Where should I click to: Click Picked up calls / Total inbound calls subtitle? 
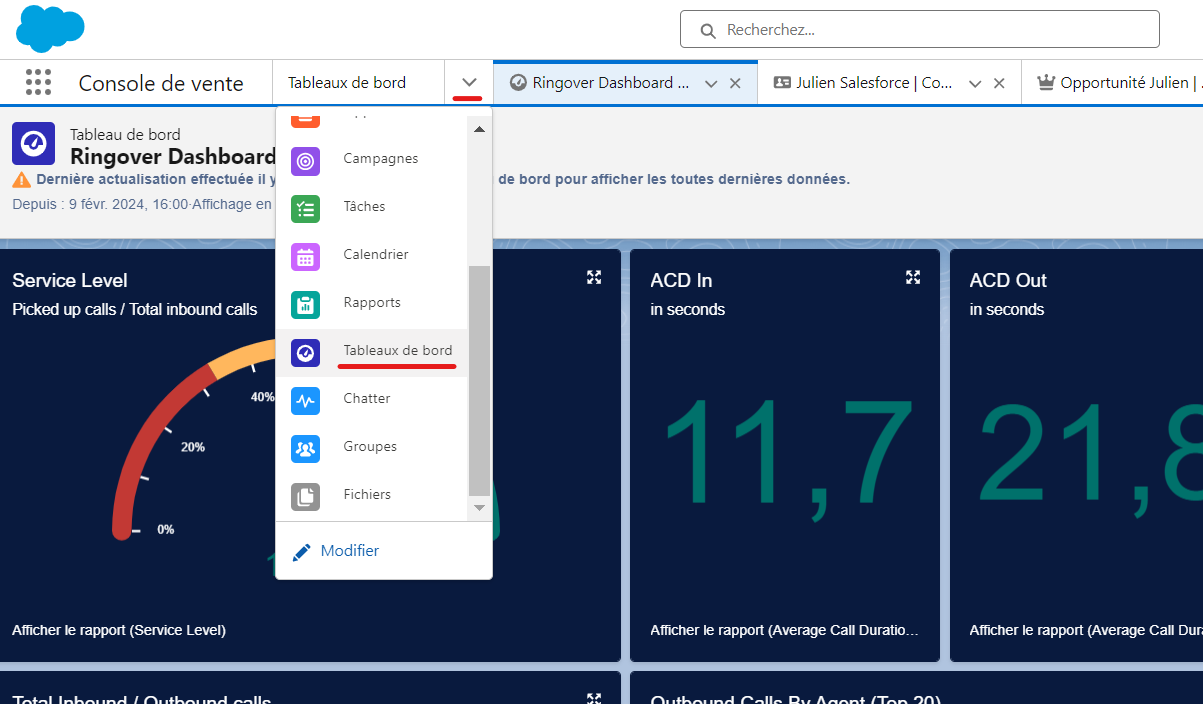pyautogui.click(x=135, y=310)
